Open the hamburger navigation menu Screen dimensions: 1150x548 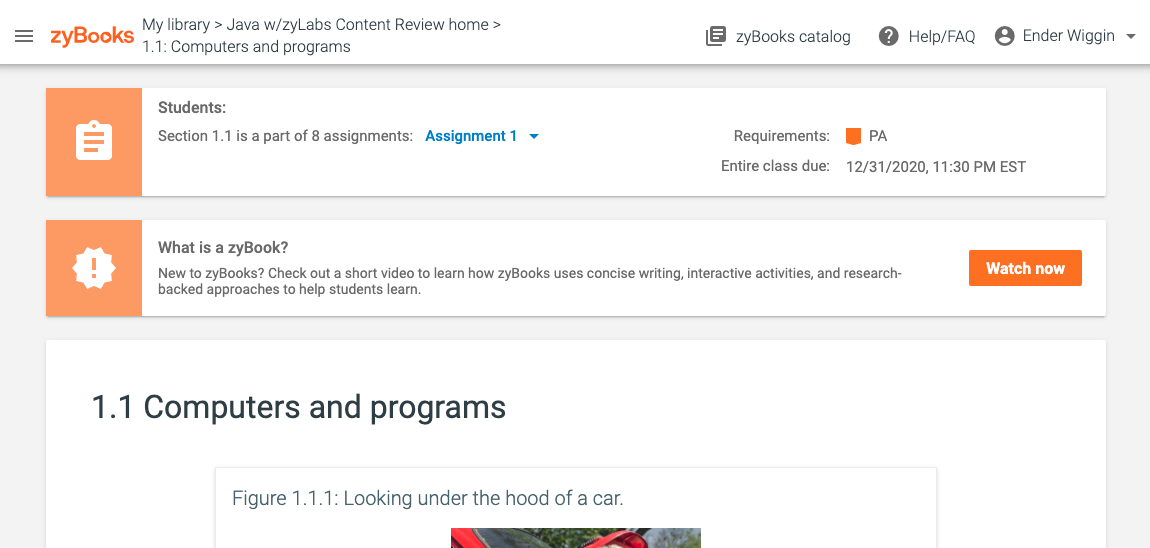click(x=24, y=36)
